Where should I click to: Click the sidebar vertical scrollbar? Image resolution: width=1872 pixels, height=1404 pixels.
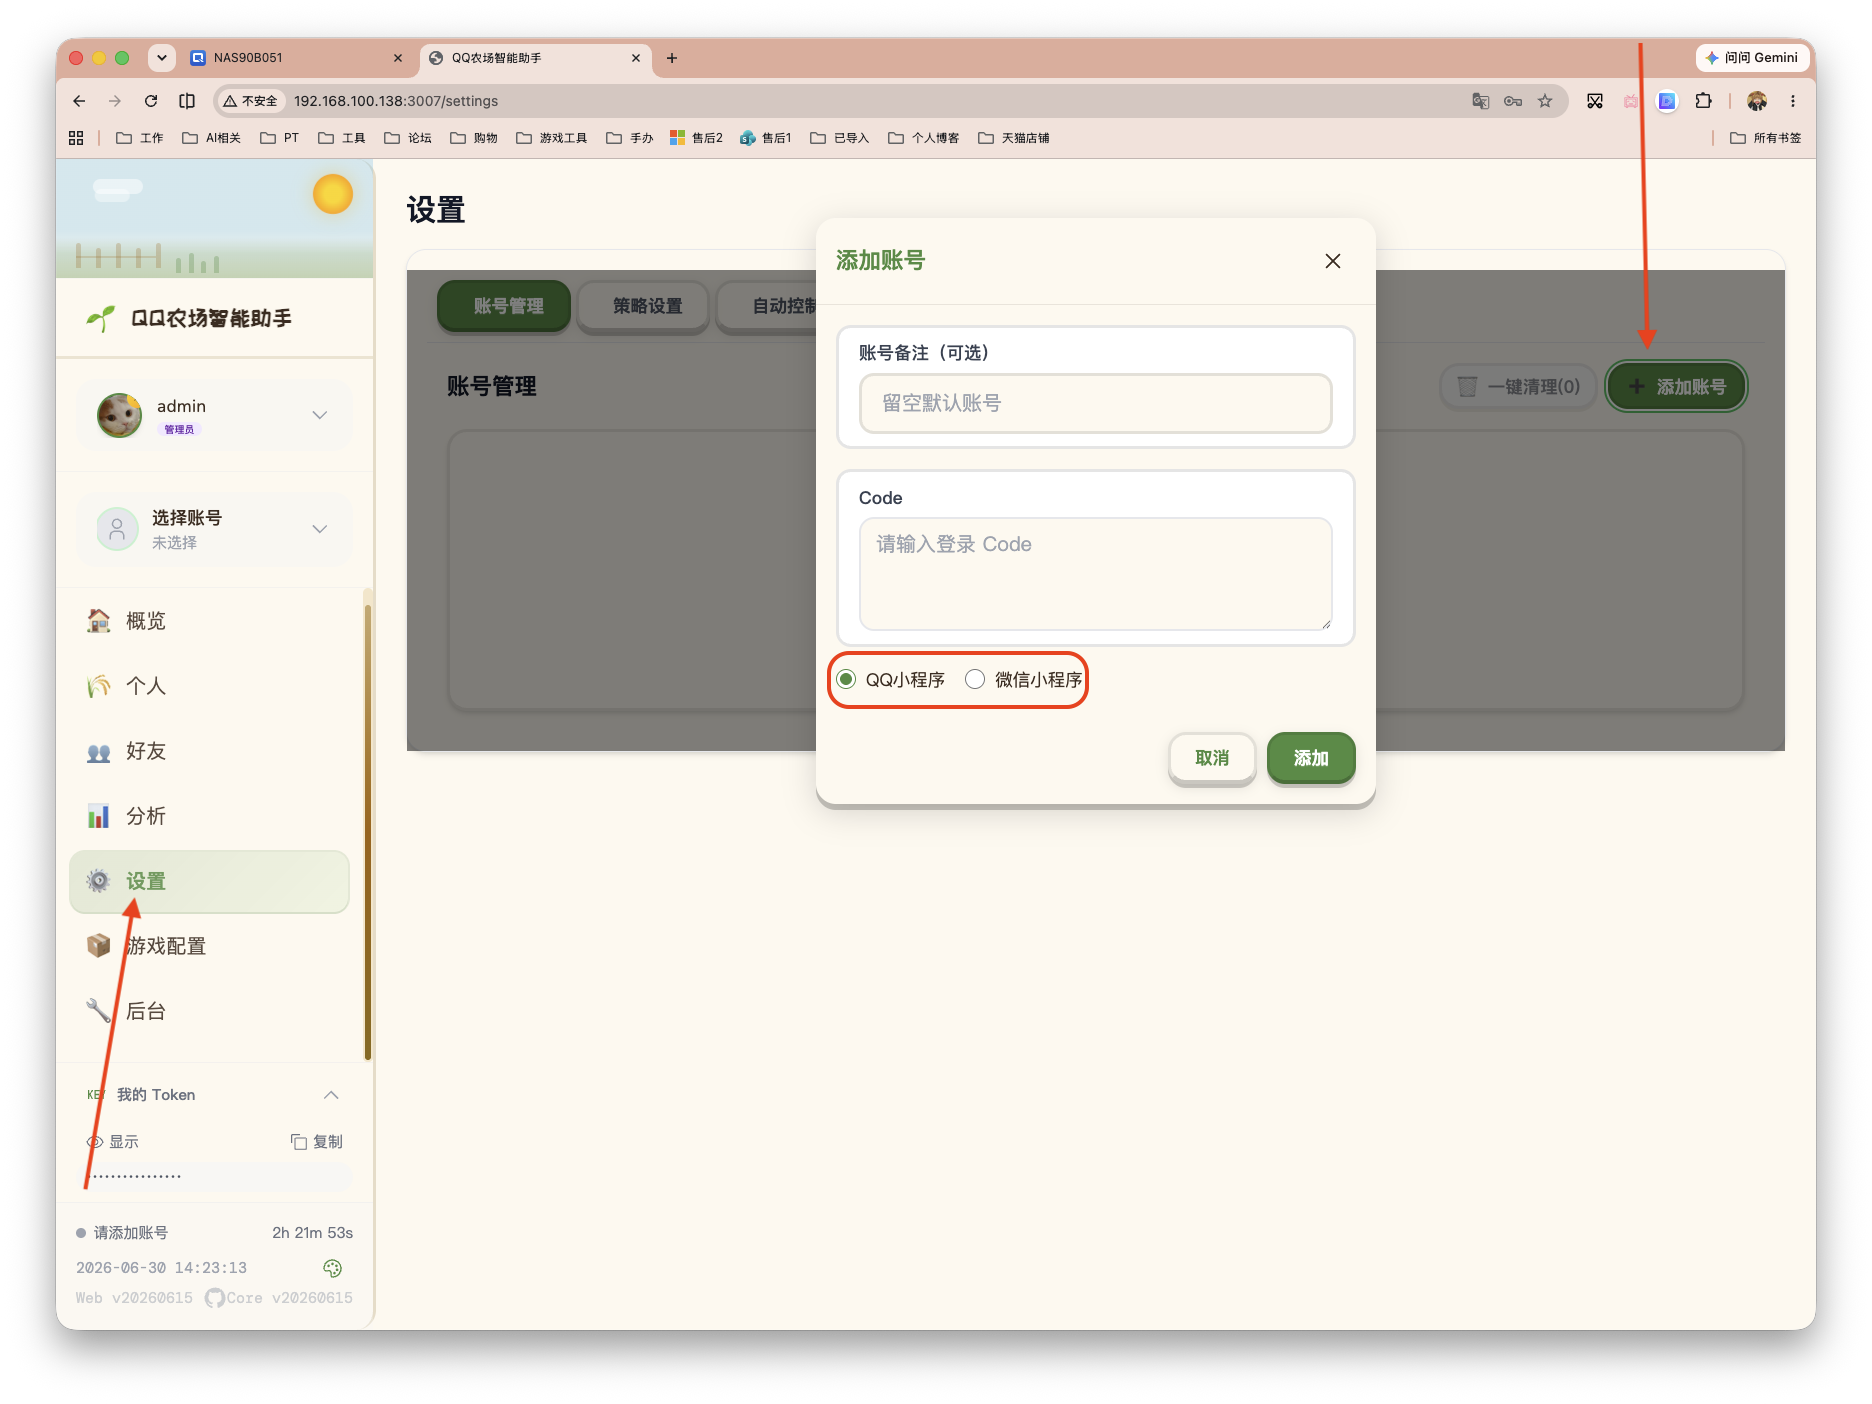pos(368,830)
